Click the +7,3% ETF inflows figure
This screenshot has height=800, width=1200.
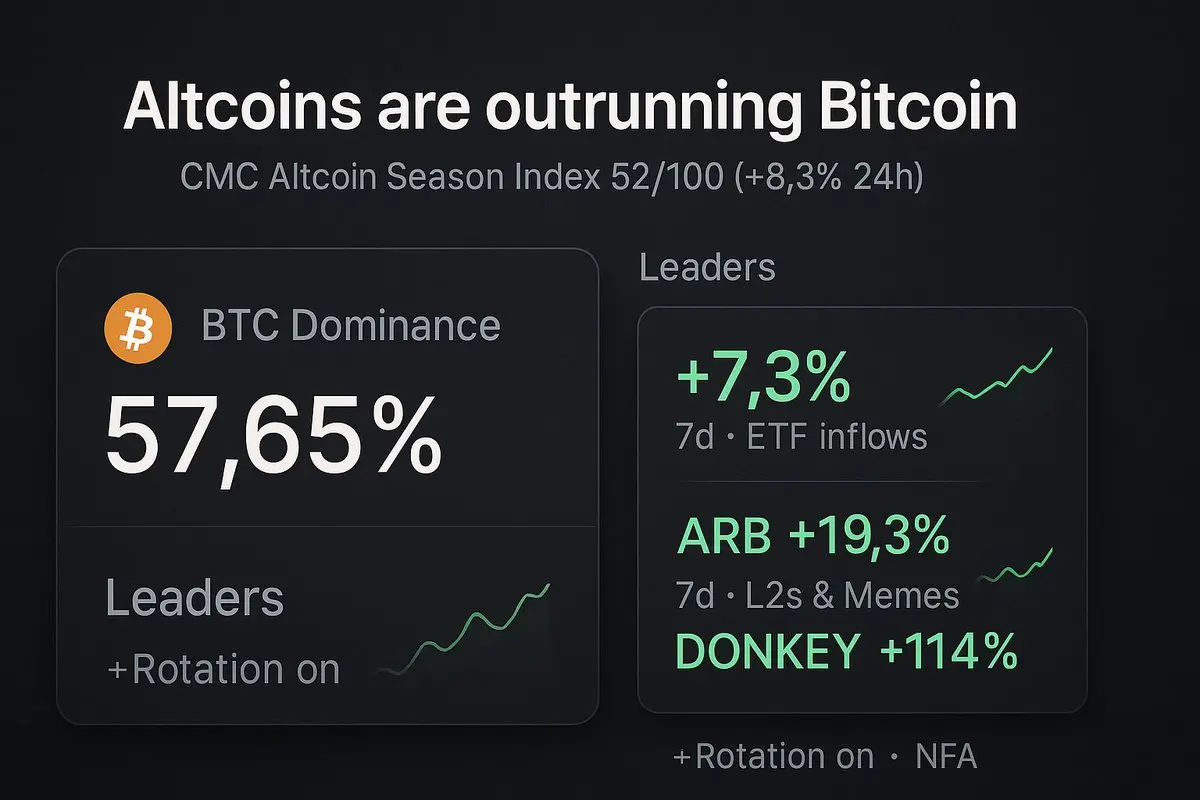pyautogui.click(x=763, y=381)
